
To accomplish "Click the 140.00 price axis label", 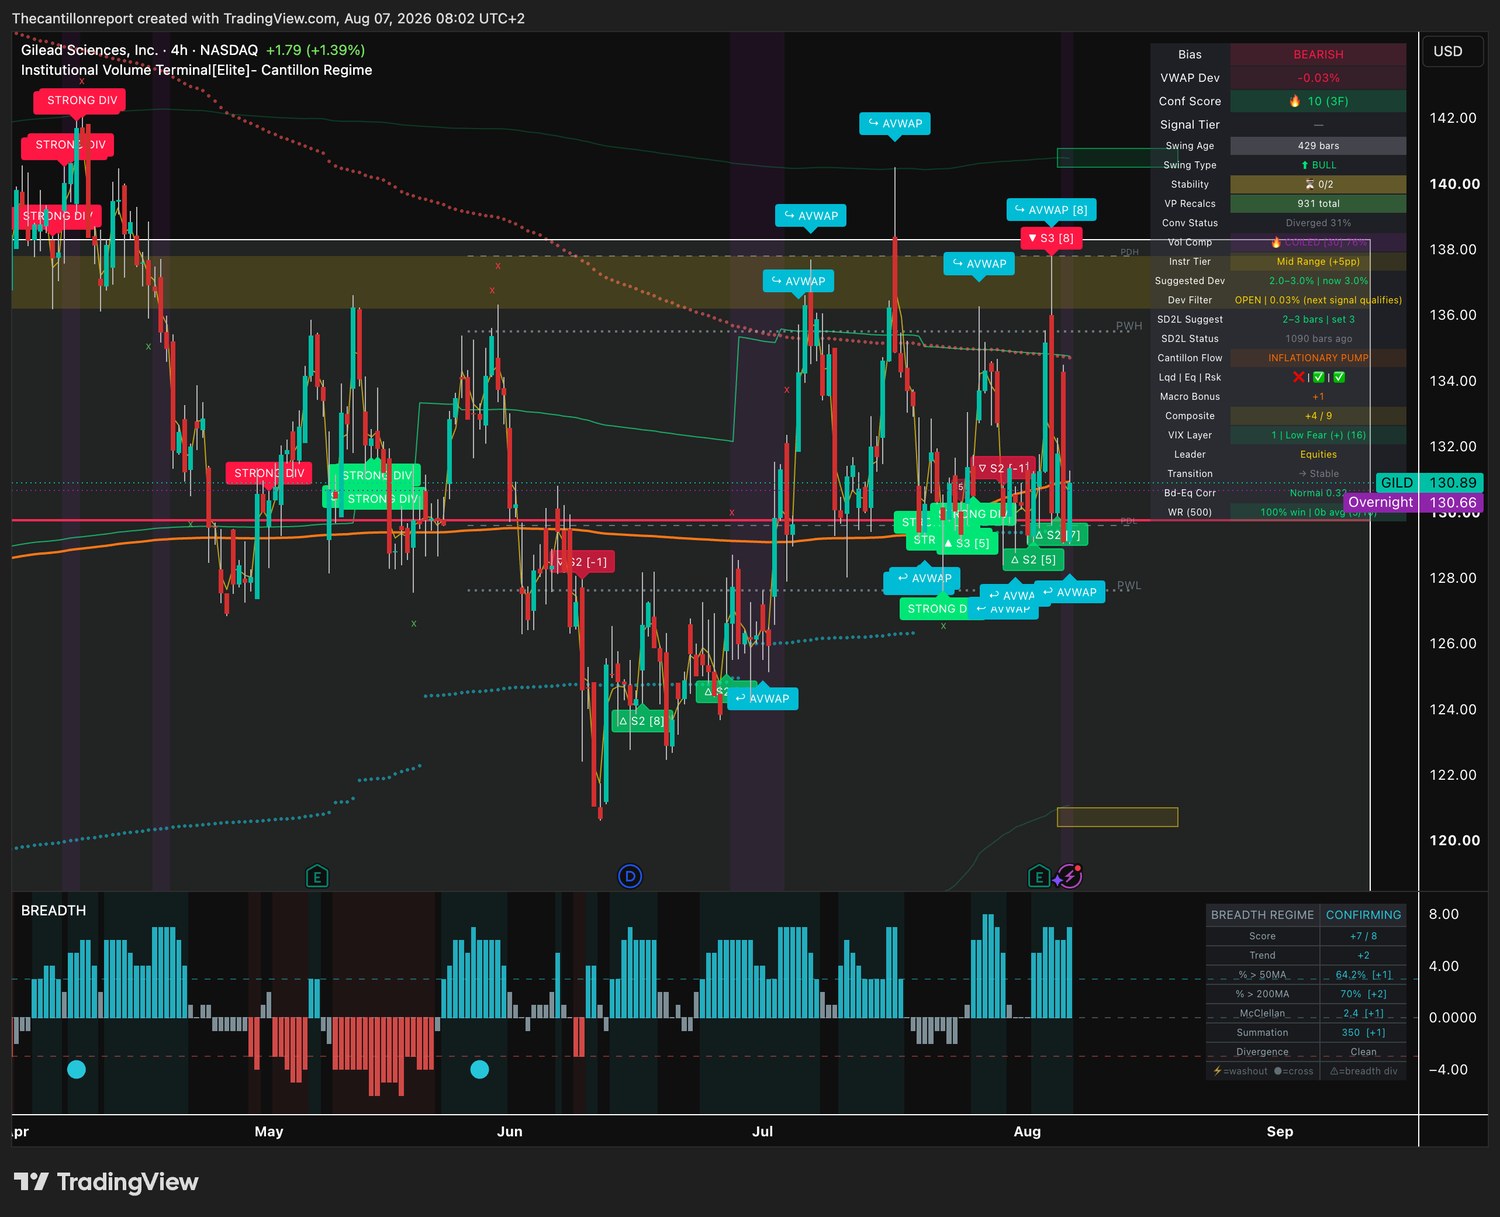I will [1454, 184].
